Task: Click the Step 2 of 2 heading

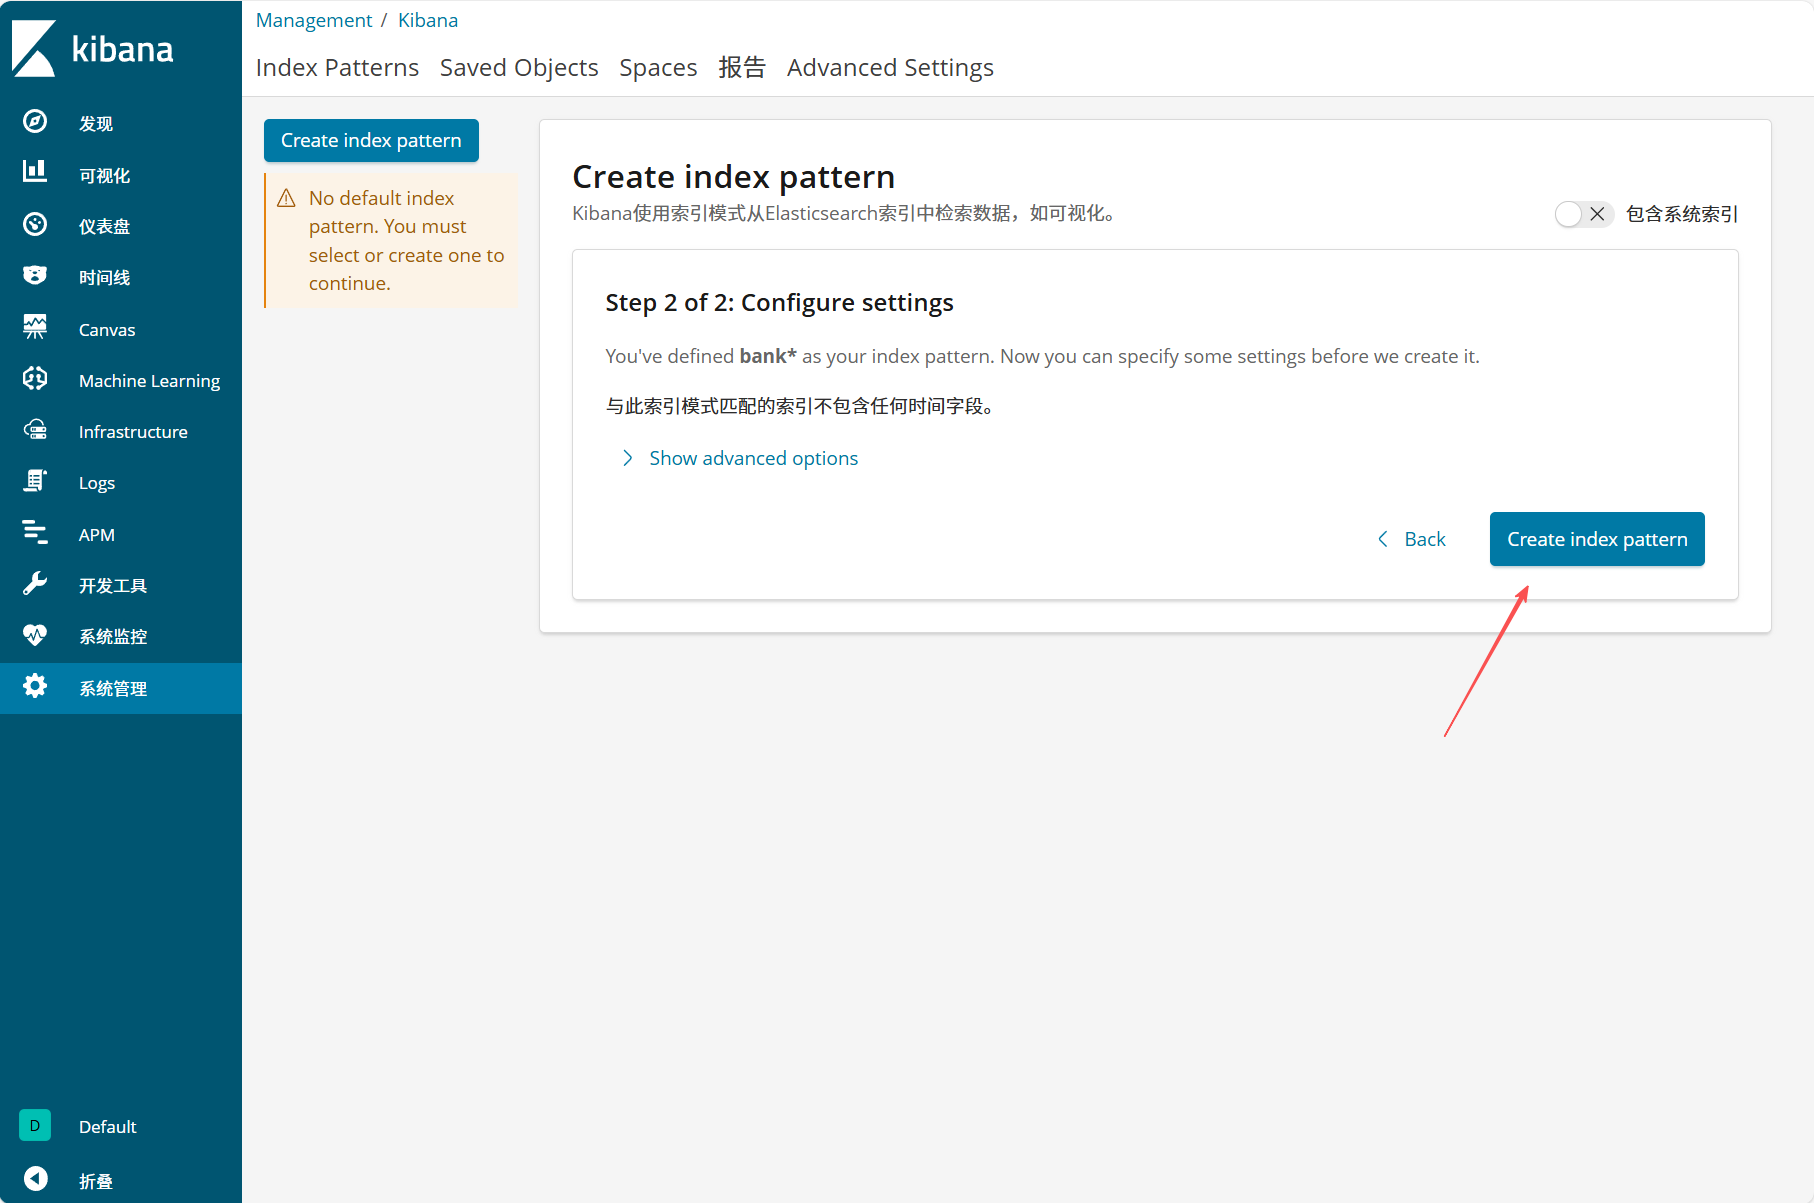Action: [x=779, y=303]
